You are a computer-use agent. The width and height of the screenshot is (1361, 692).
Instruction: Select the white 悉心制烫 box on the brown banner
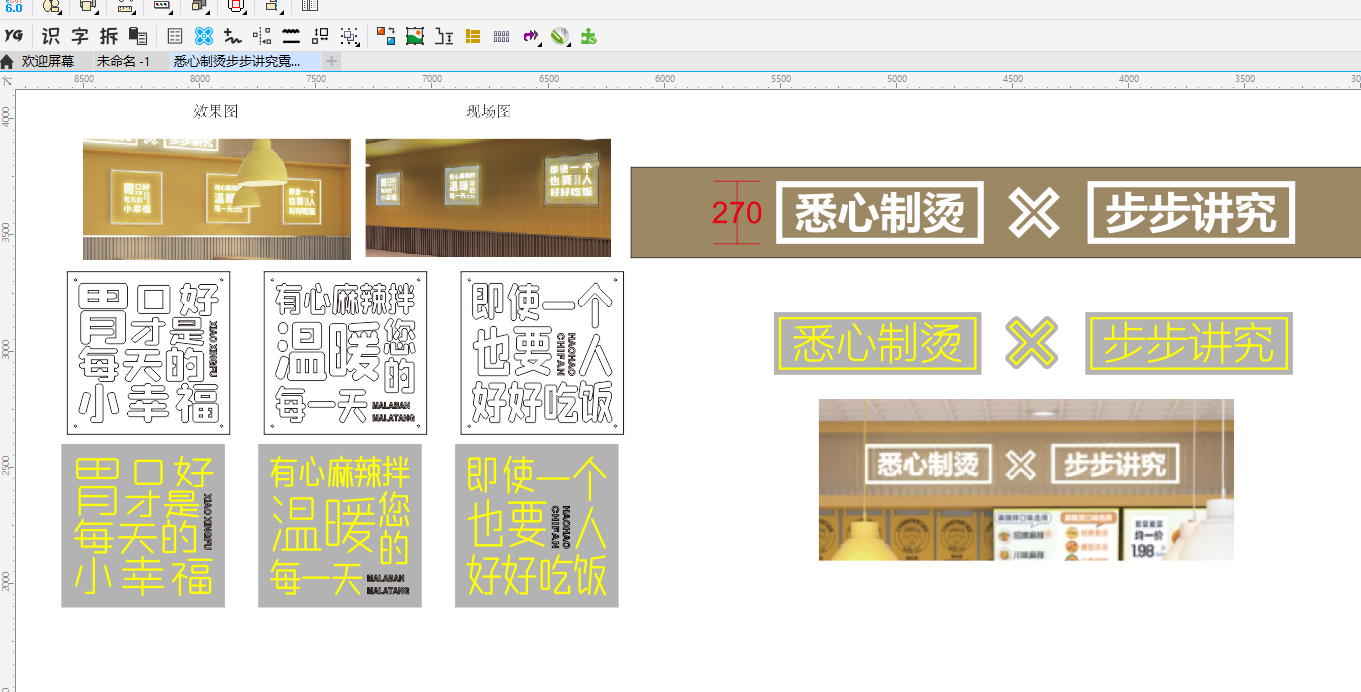click(x=880, y=213)
